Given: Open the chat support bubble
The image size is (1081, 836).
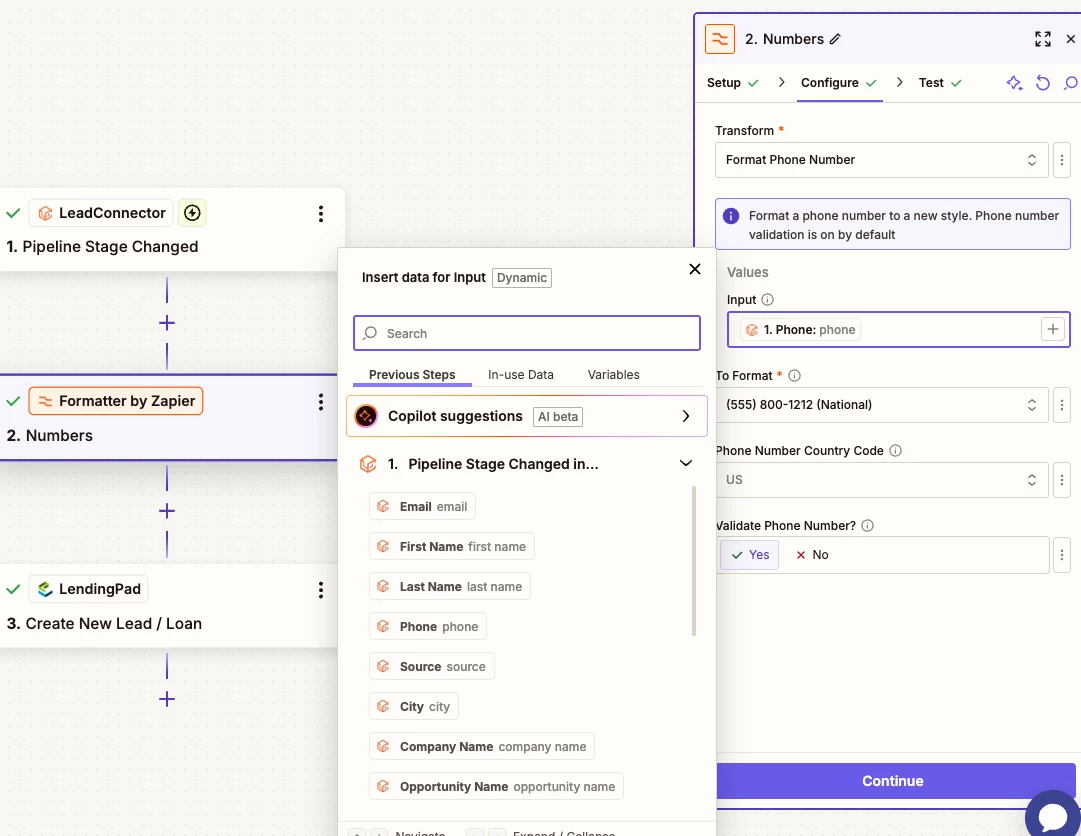Looking at the screenshot, I should click(1053, 815).
